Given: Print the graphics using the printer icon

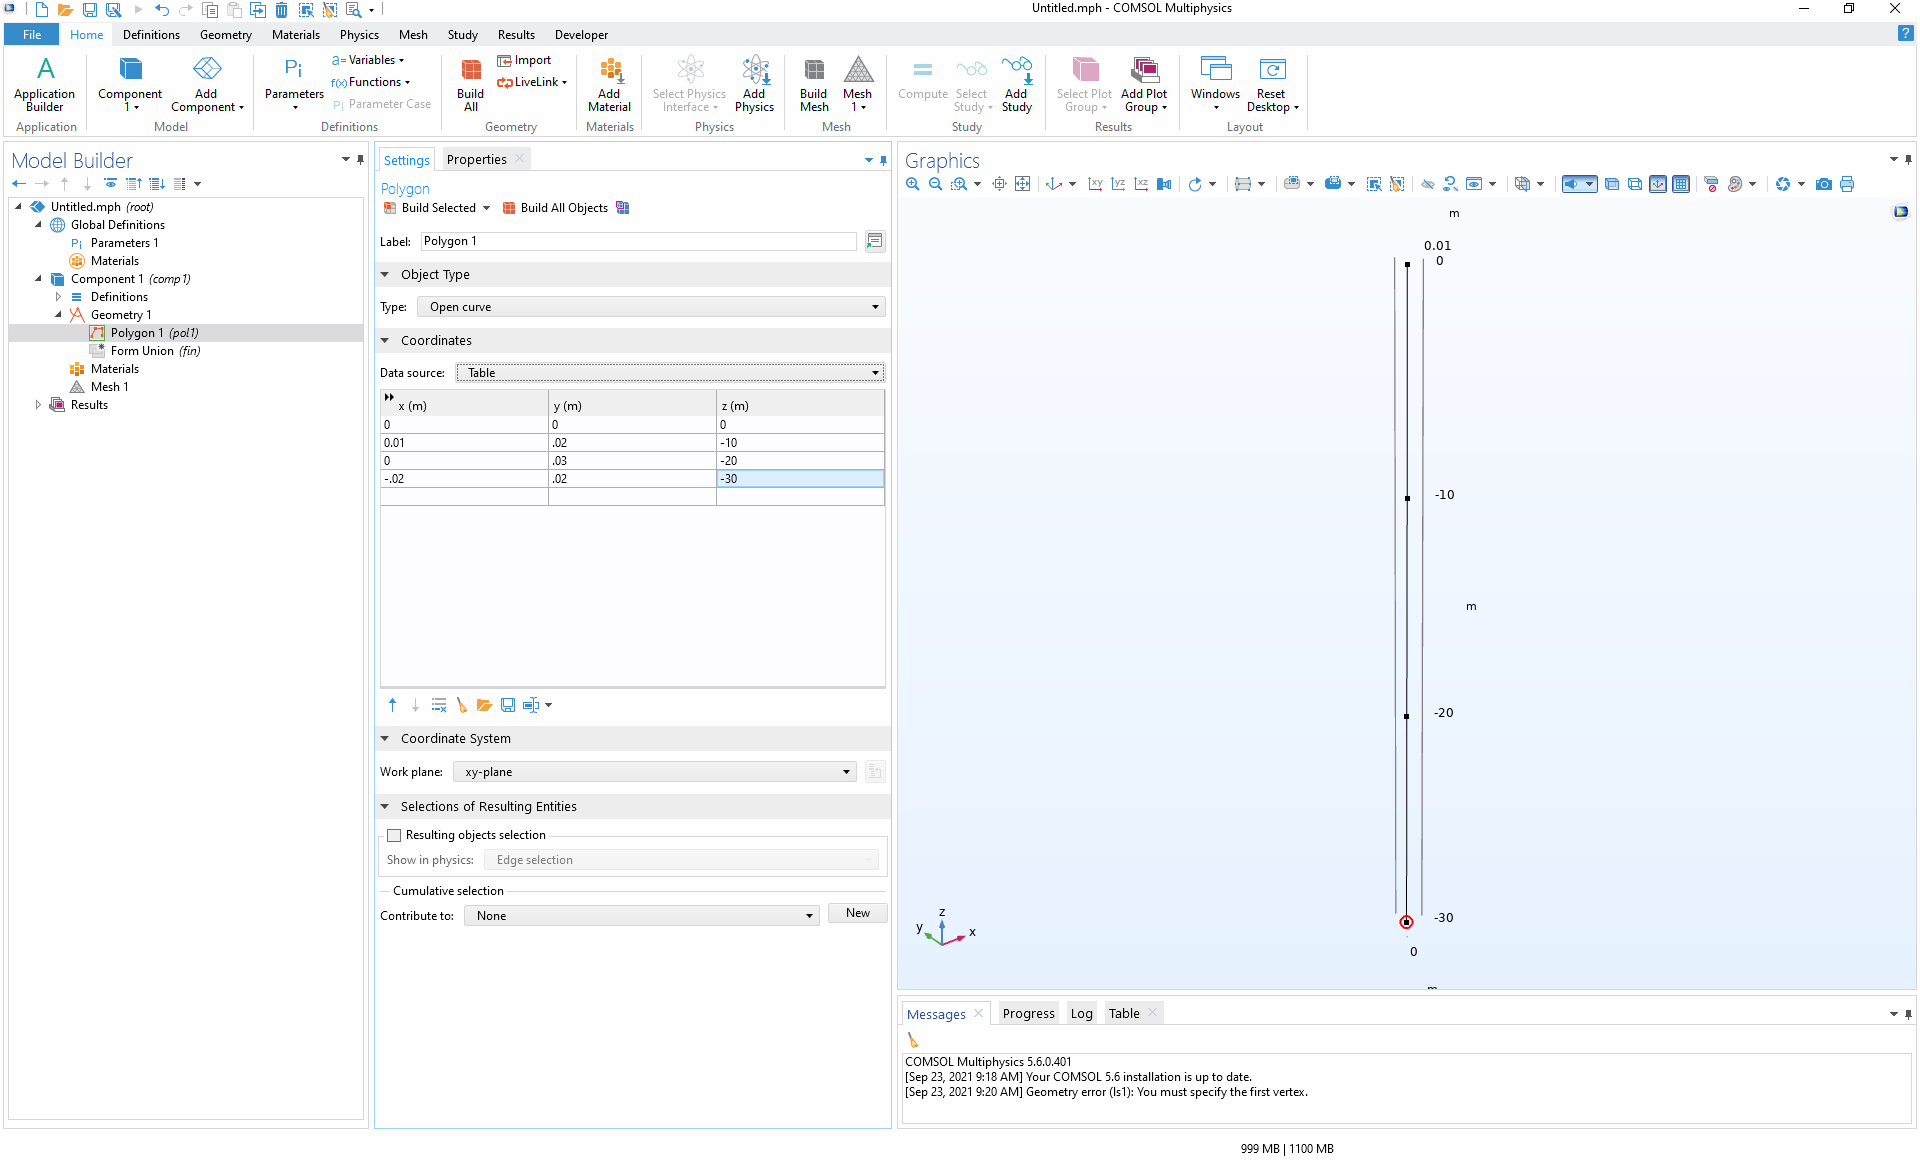Looking at the screenshot, I should click(x=1847, y=184).
